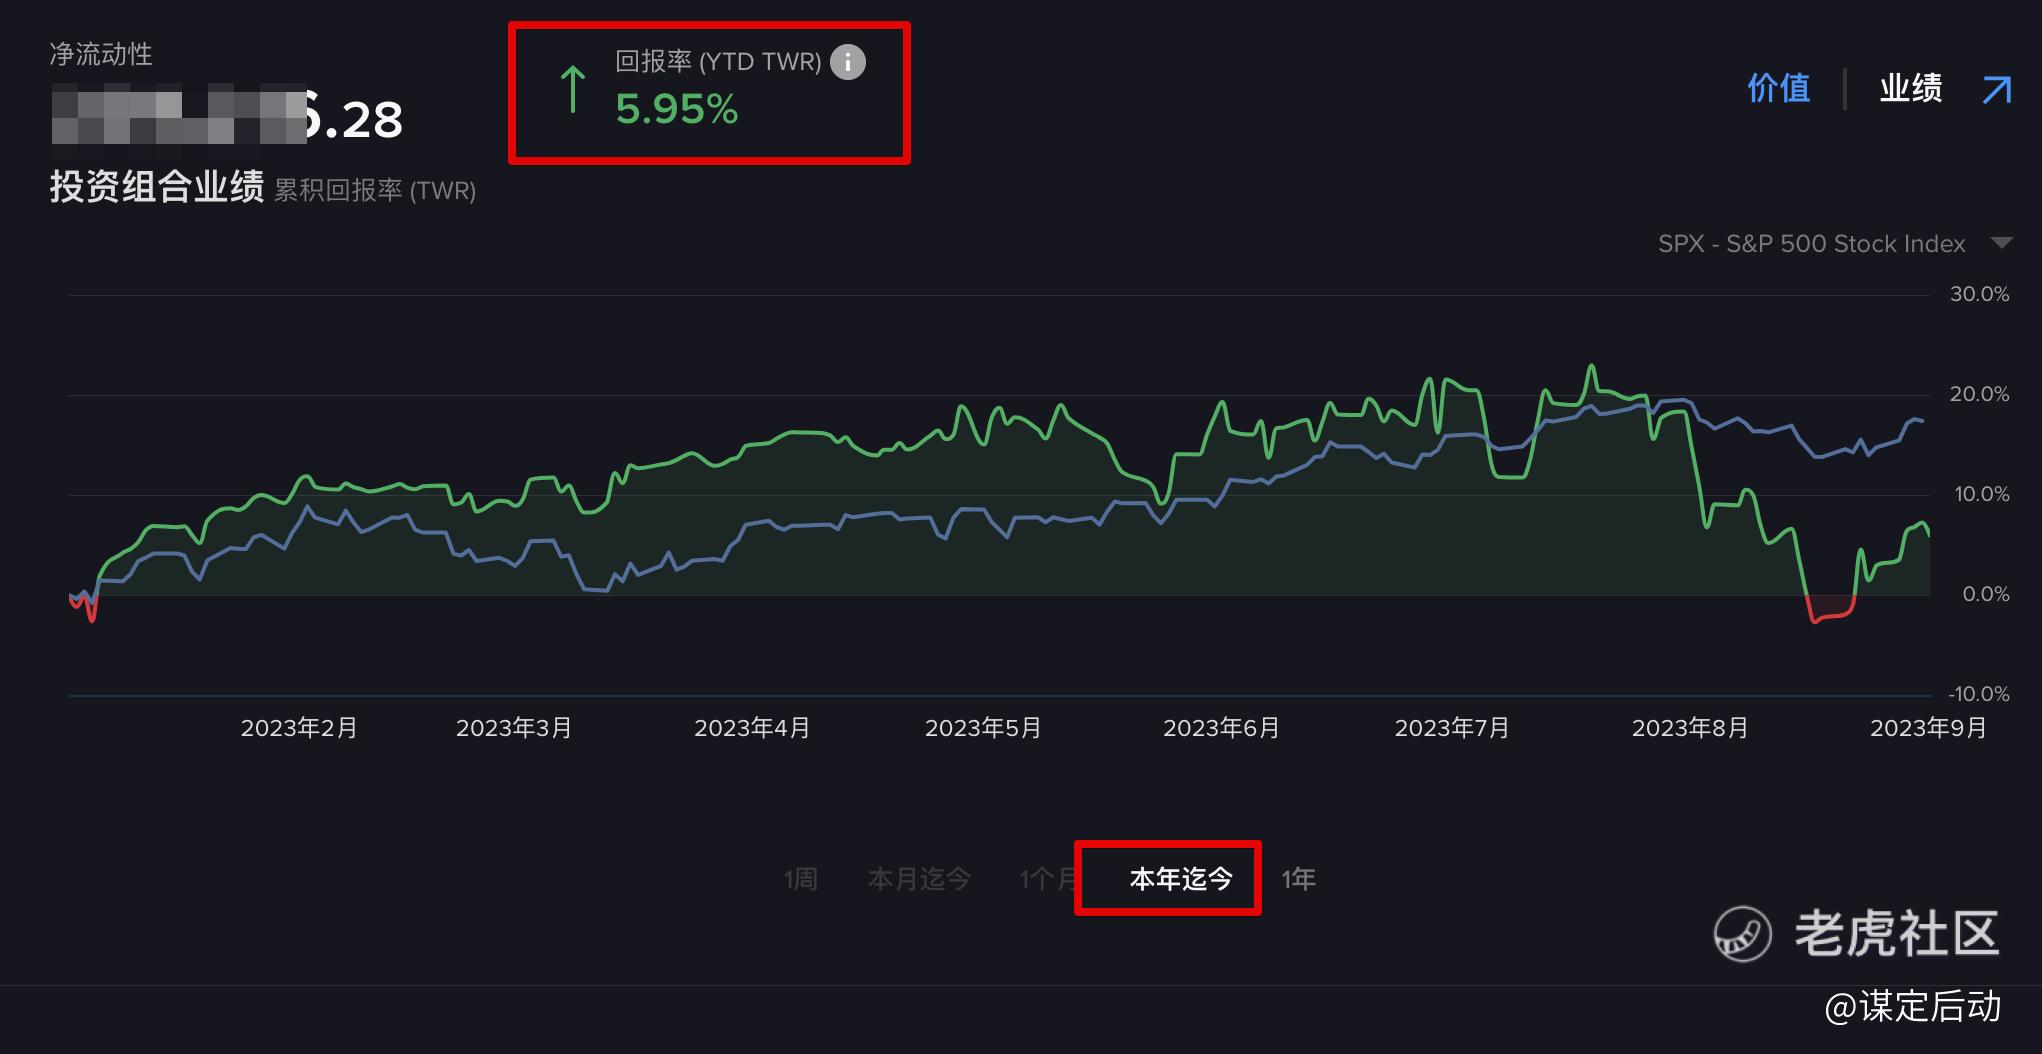Select the 本年迄今 time range
Viewport: 2042px width, 1054px height.
click(1181, 879)
